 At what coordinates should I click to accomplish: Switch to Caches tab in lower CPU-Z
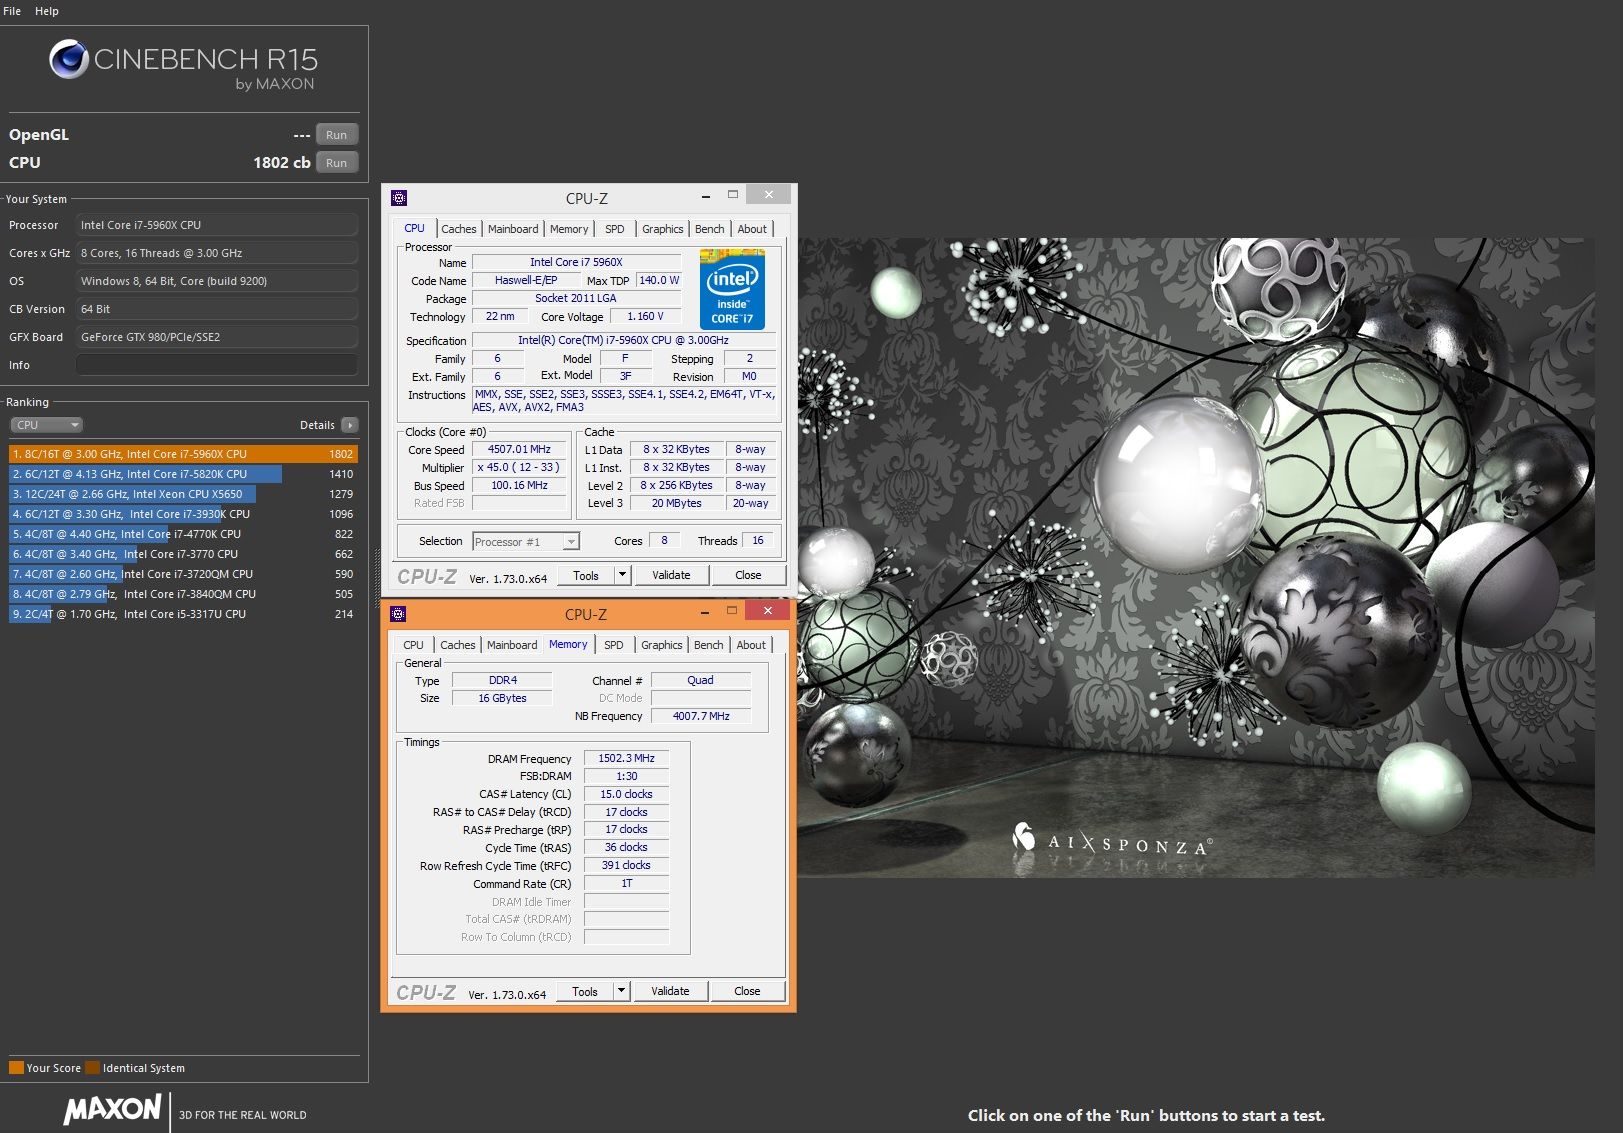pyautogui.click(x=458, y=645)
